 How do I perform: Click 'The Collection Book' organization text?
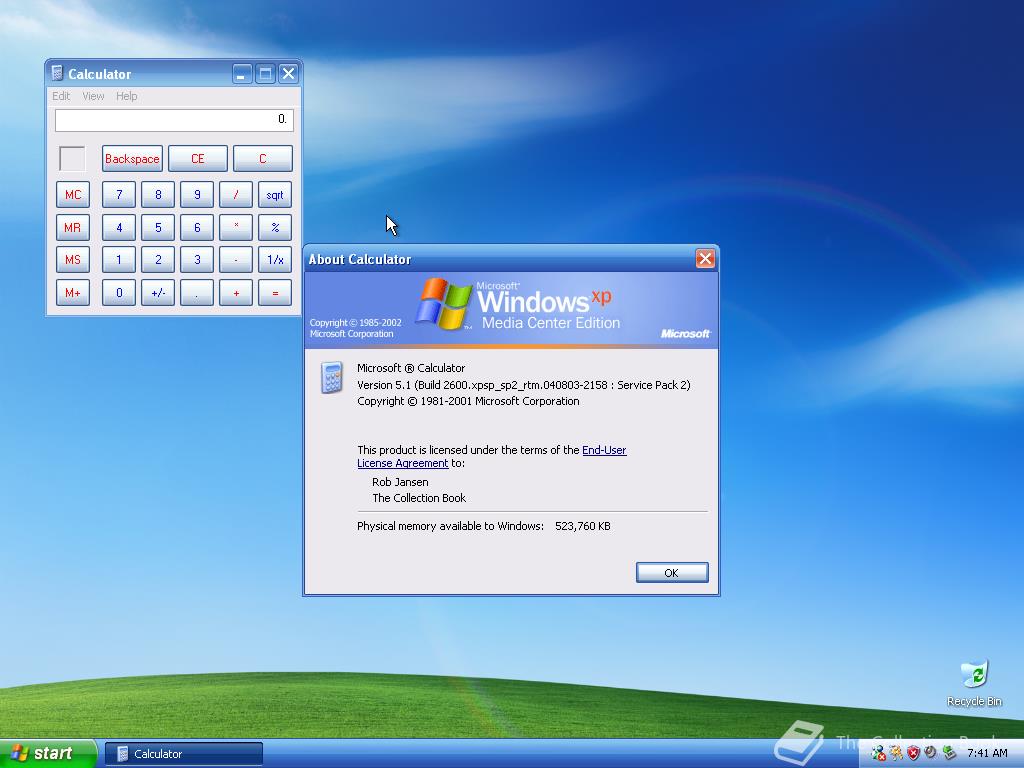pos(419,498)
